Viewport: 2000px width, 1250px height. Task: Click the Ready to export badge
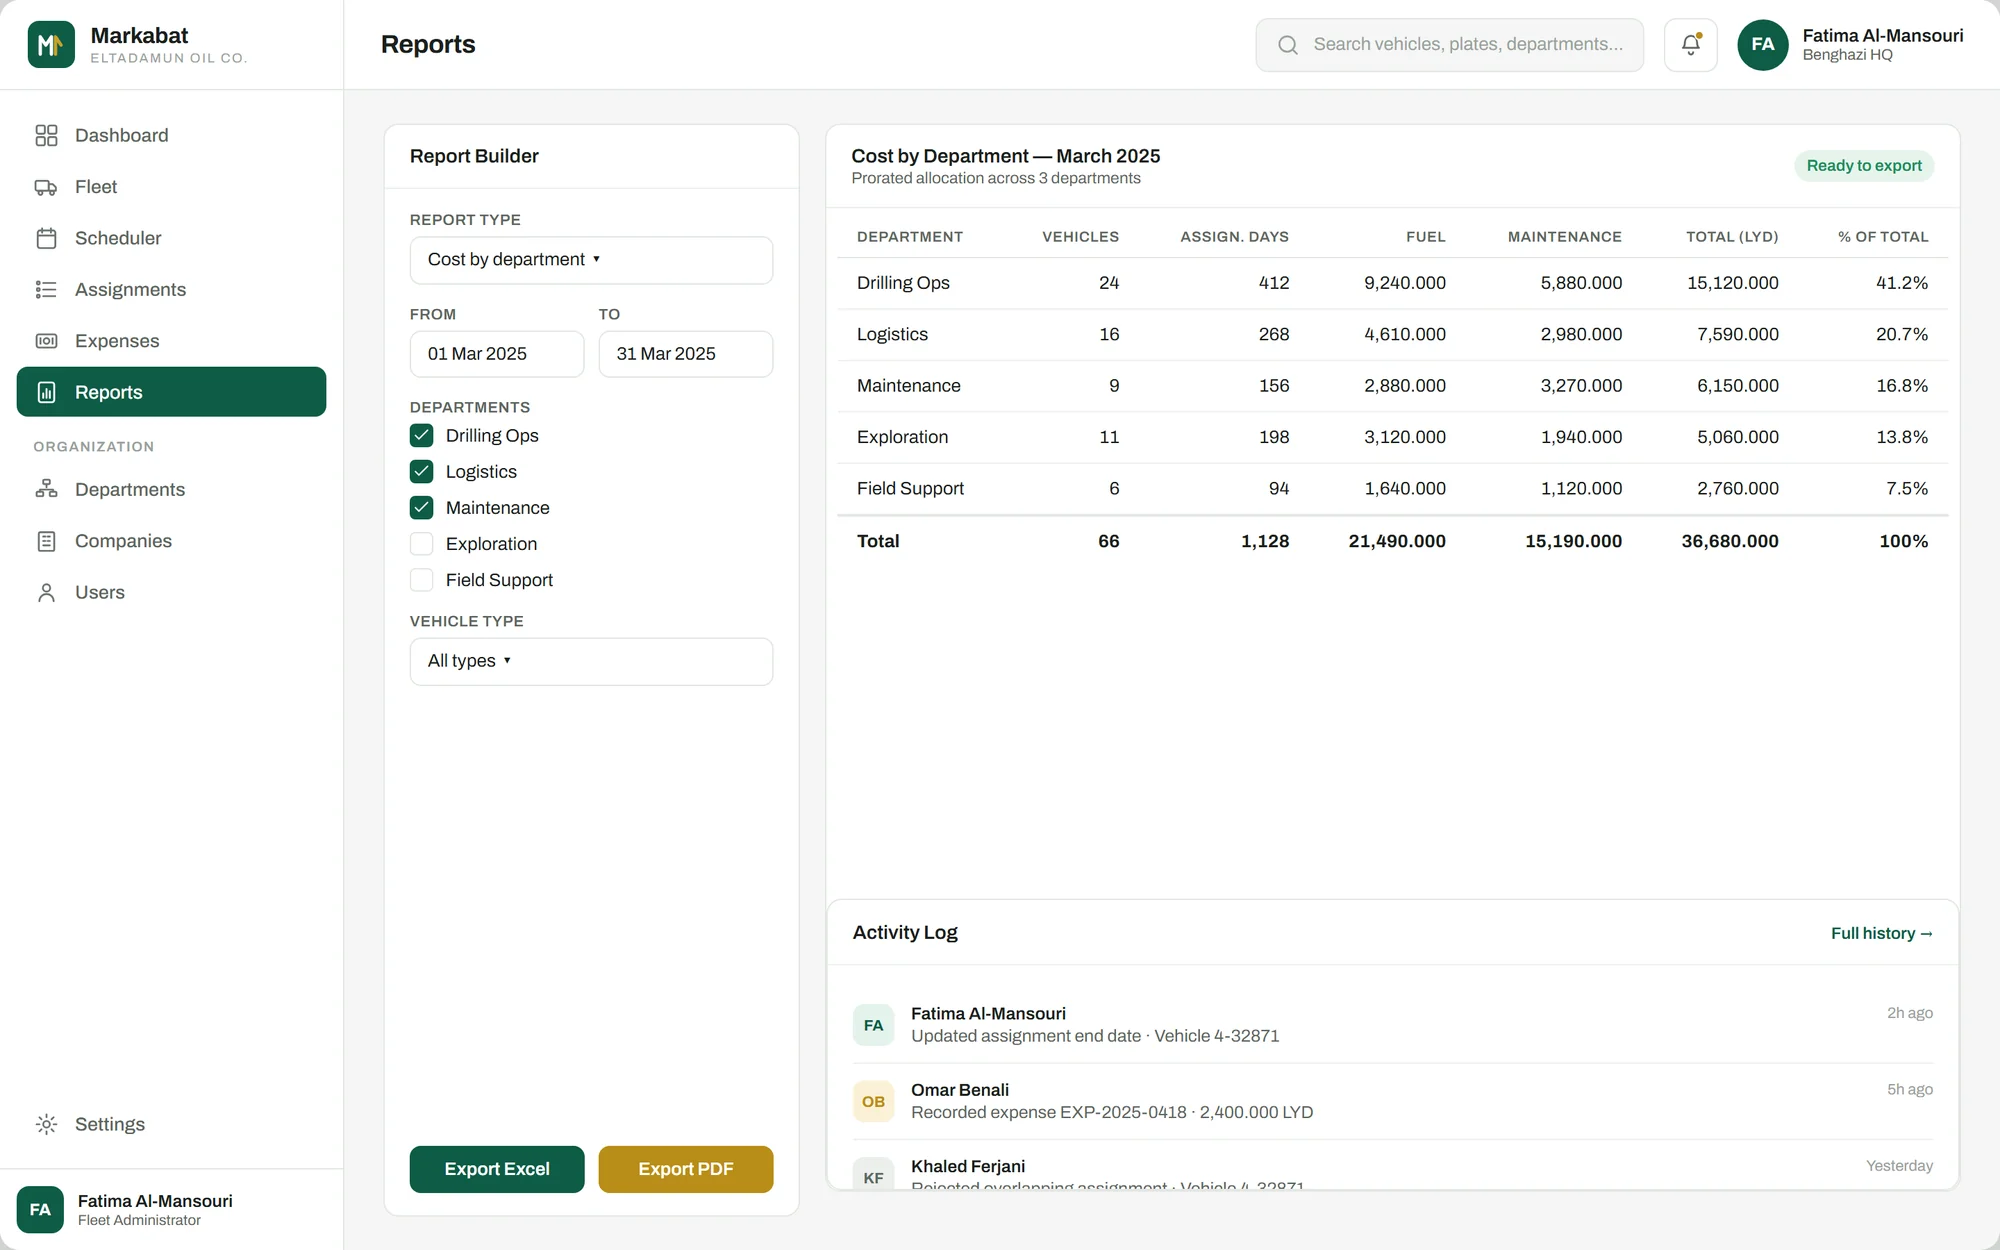1863,166
